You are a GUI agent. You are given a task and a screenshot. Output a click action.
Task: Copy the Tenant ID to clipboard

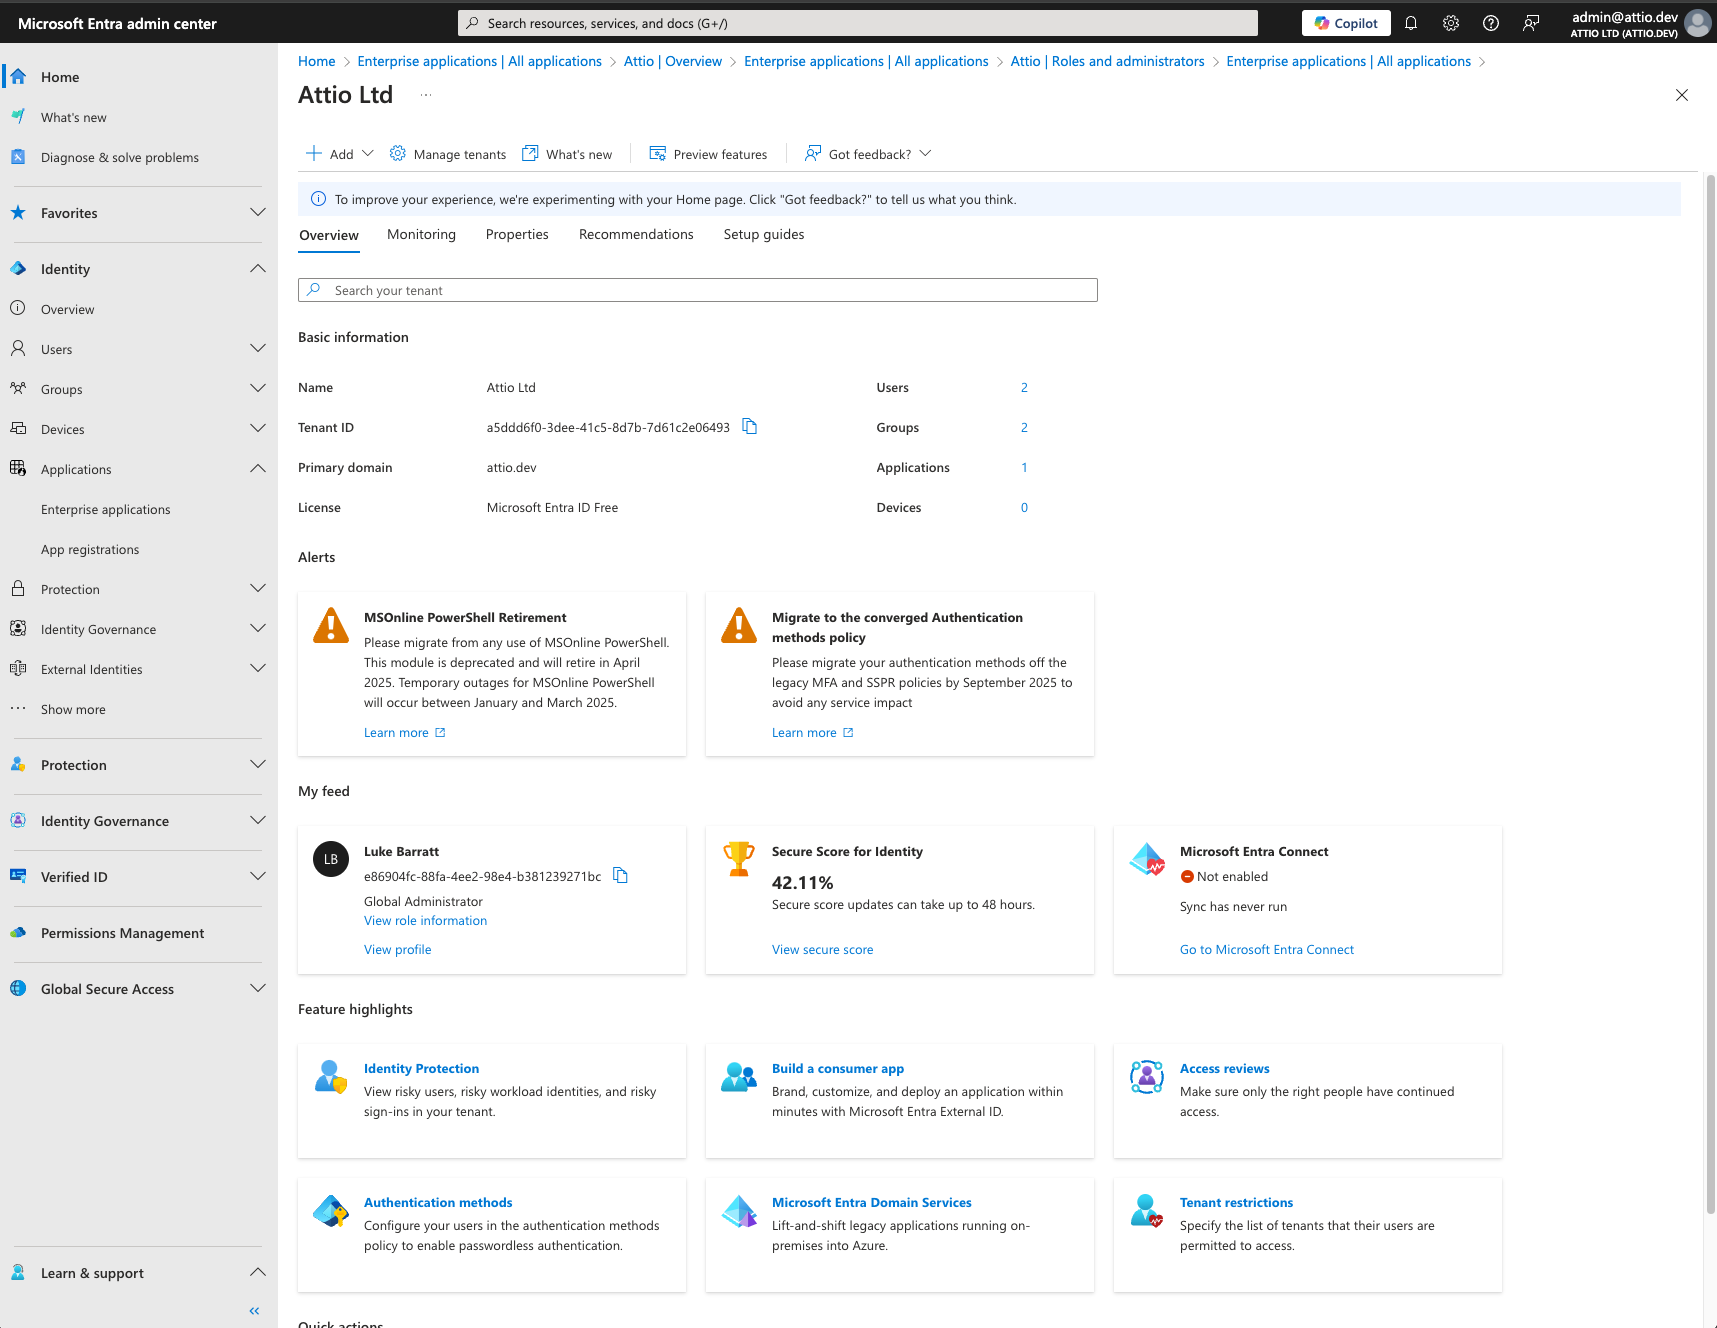[749, 427]
